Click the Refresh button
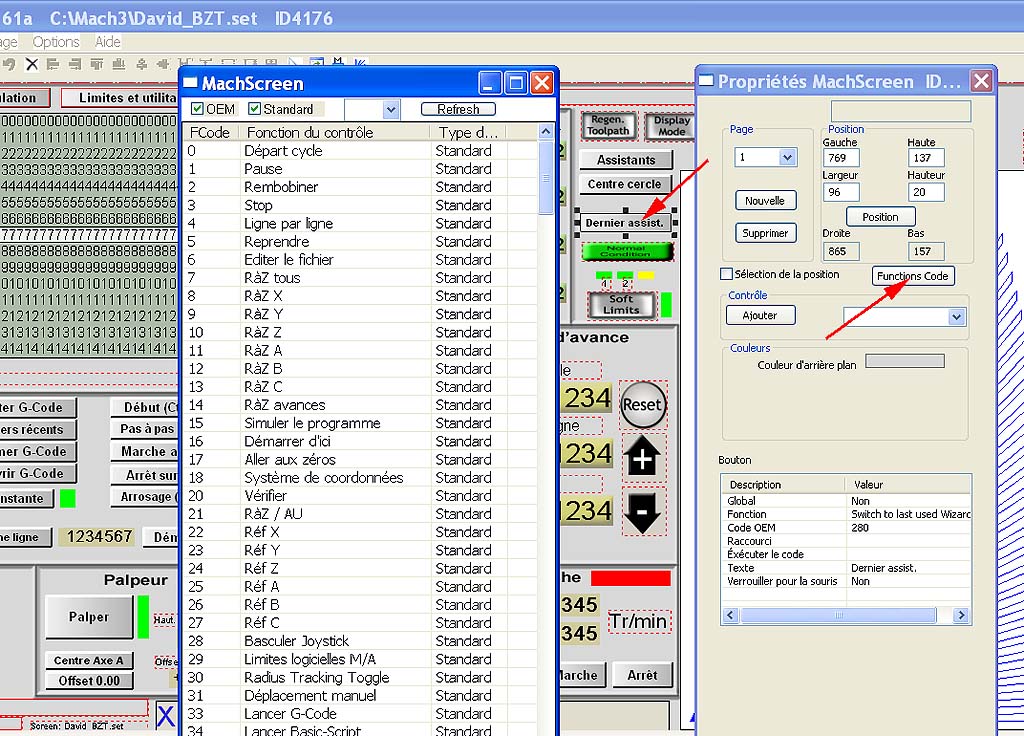This screenshot has height=736, width=1024. click(458, 109)
